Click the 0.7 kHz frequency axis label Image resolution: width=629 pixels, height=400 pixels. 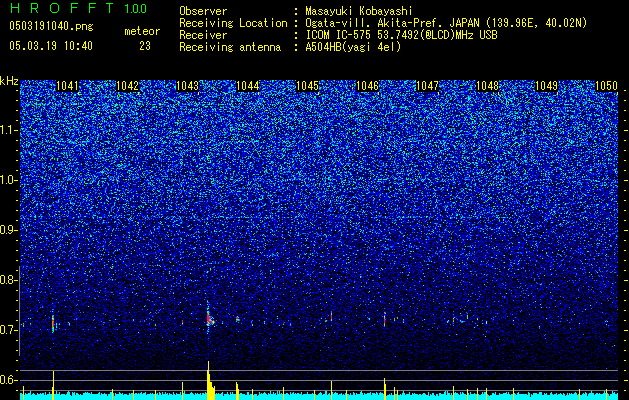pyautogui.click(x=7, y=330)
